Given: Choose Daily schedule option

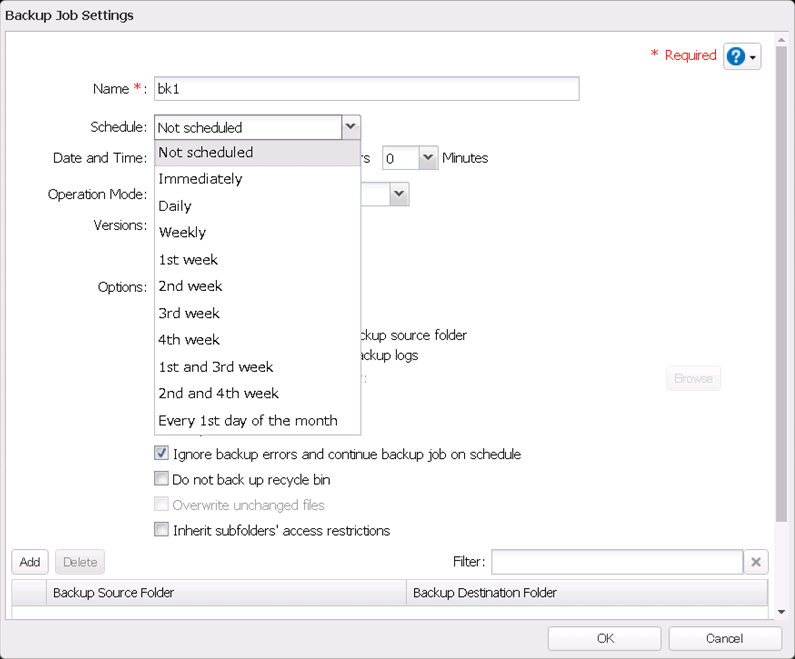Looking at the screenshot, I should 175,206.
